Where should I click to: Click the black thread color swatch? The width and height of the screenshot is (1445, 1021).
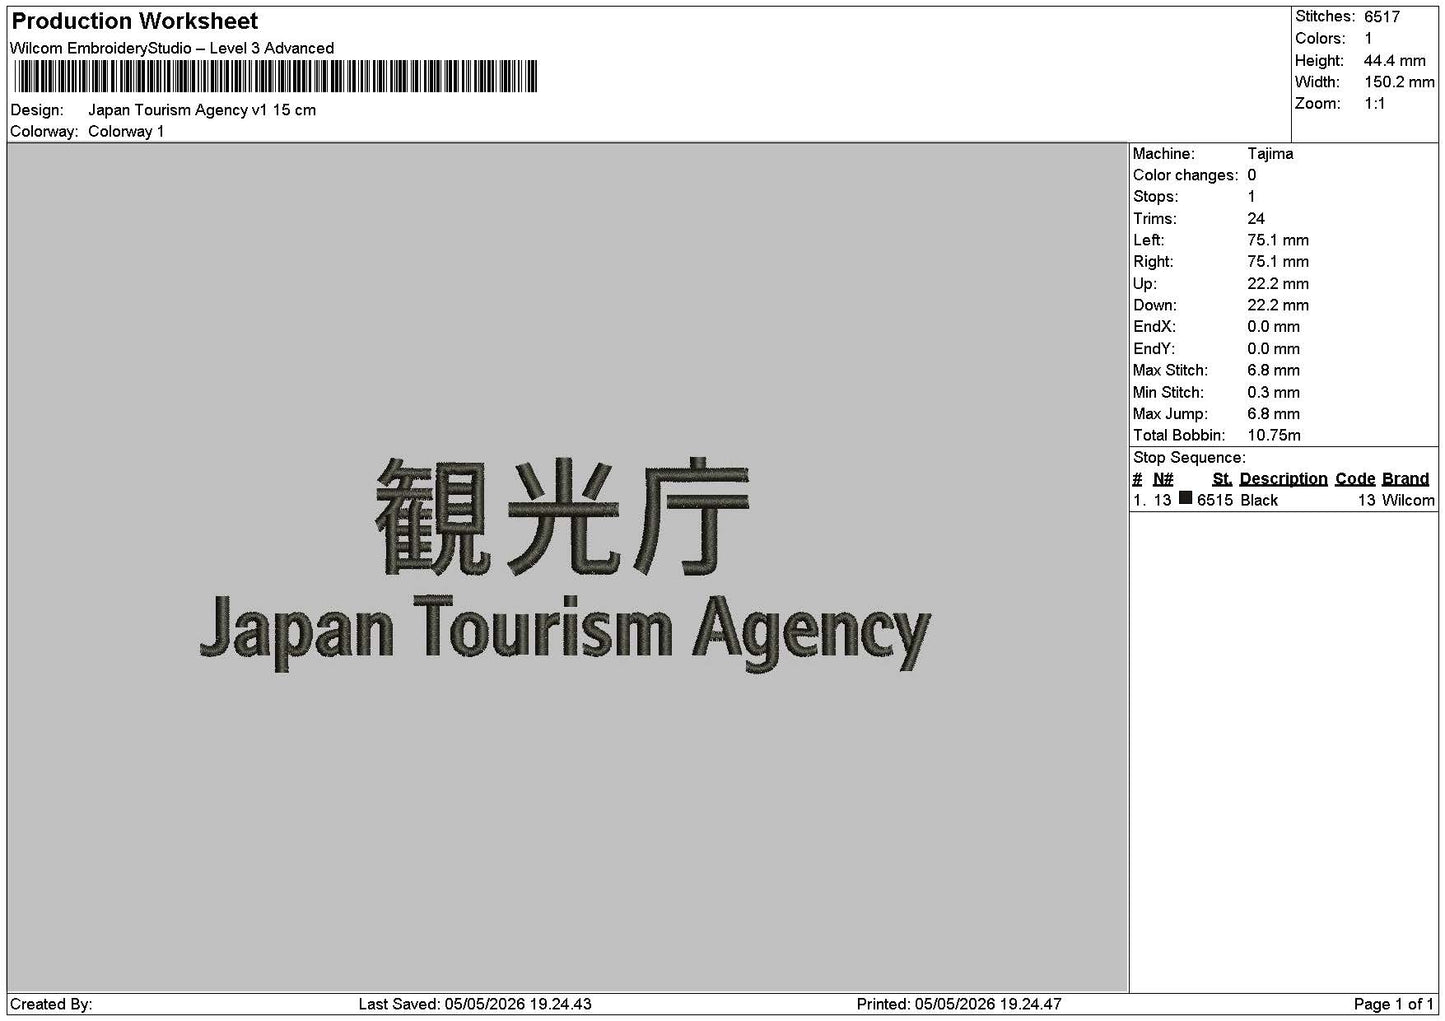click(x=1185, y=498)
